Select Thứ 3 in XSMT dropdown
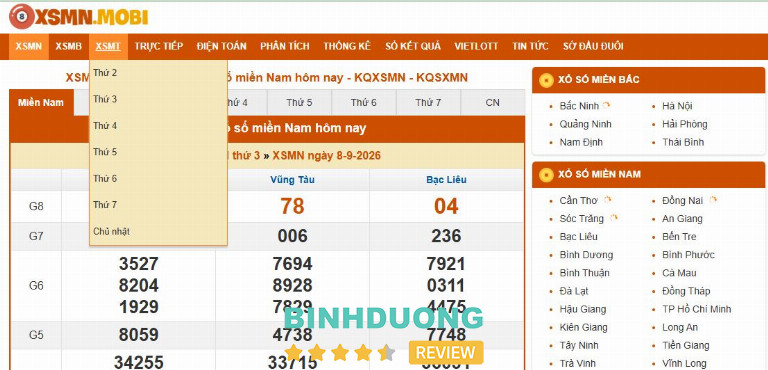The width and height of the screenshot is (768, 370). pyautogui.click(x=158, y=99)
